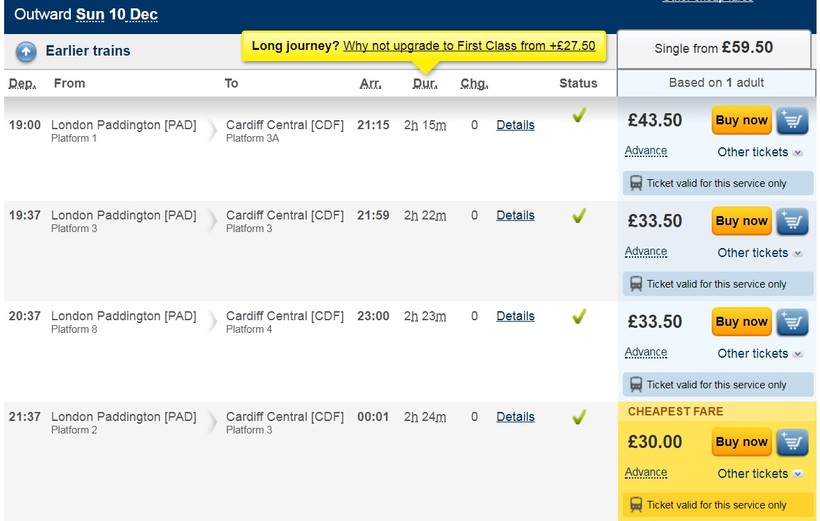Buy the £30.00 cheapest fare now
This screenshot has width=820, height=521.
[741, 442]
